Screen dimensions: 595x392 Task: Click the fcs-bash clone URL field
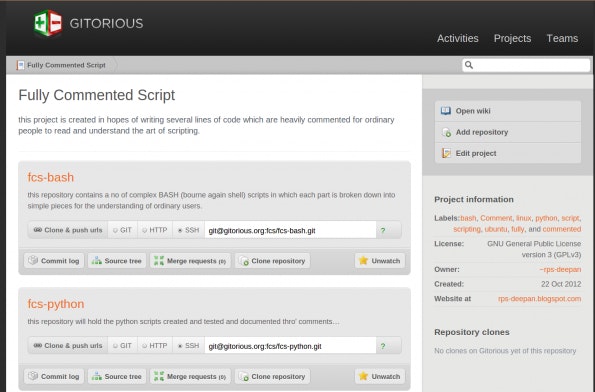(x=290, y=230)
